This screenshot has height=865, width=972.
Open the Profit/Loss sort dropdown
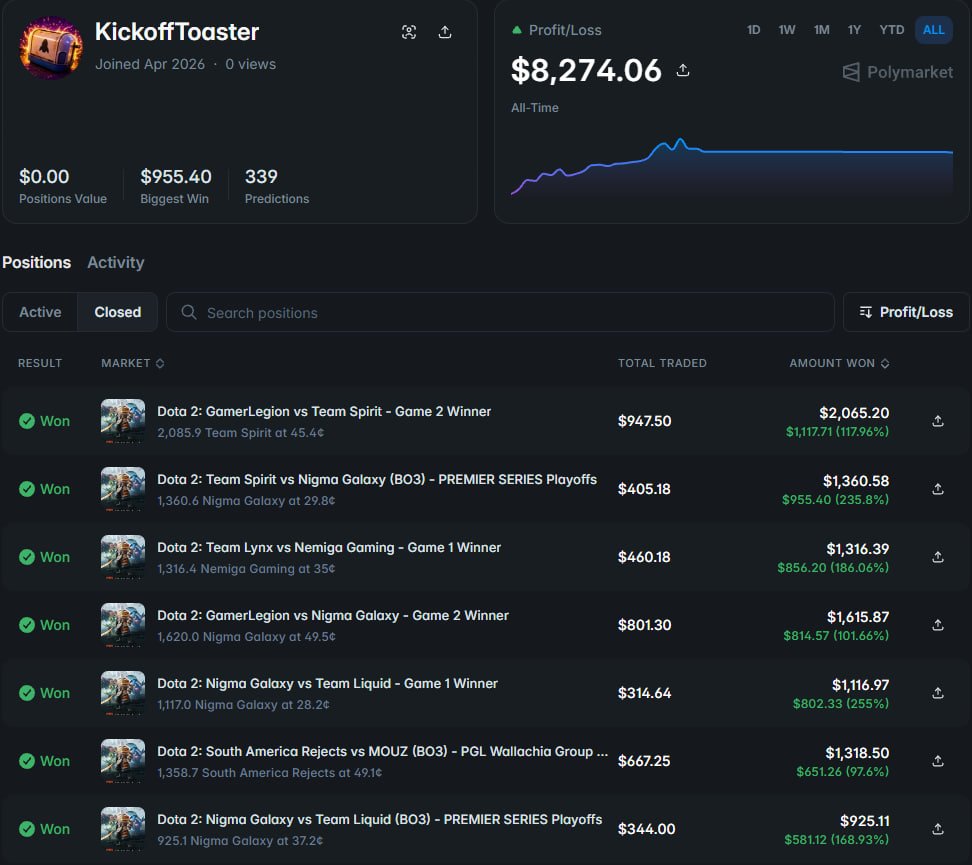(906, 312)
